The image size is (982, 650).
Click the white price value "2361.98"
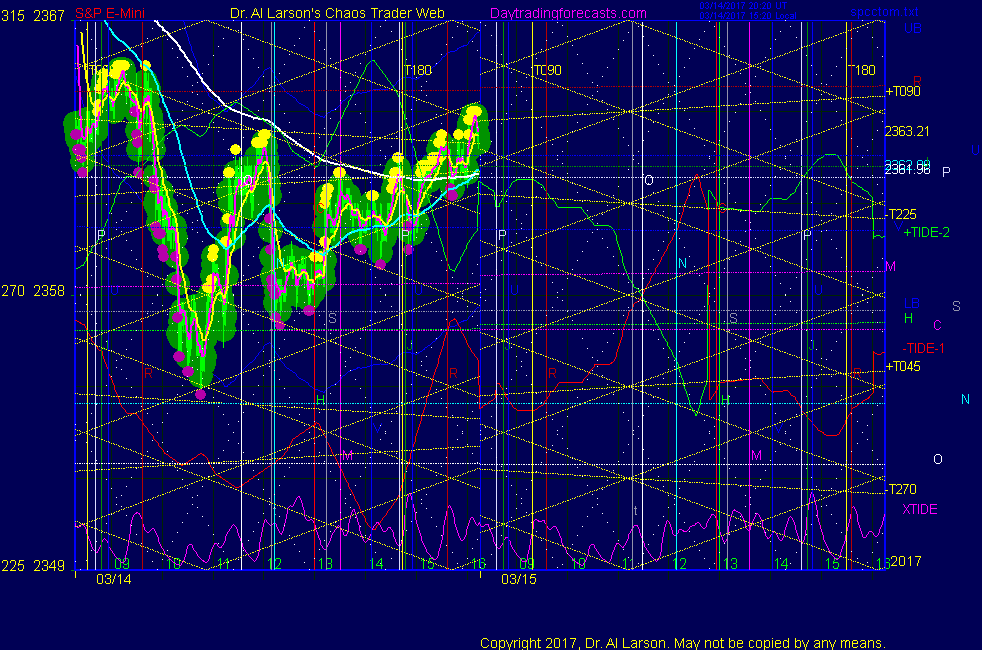click(x=907, y=170)
